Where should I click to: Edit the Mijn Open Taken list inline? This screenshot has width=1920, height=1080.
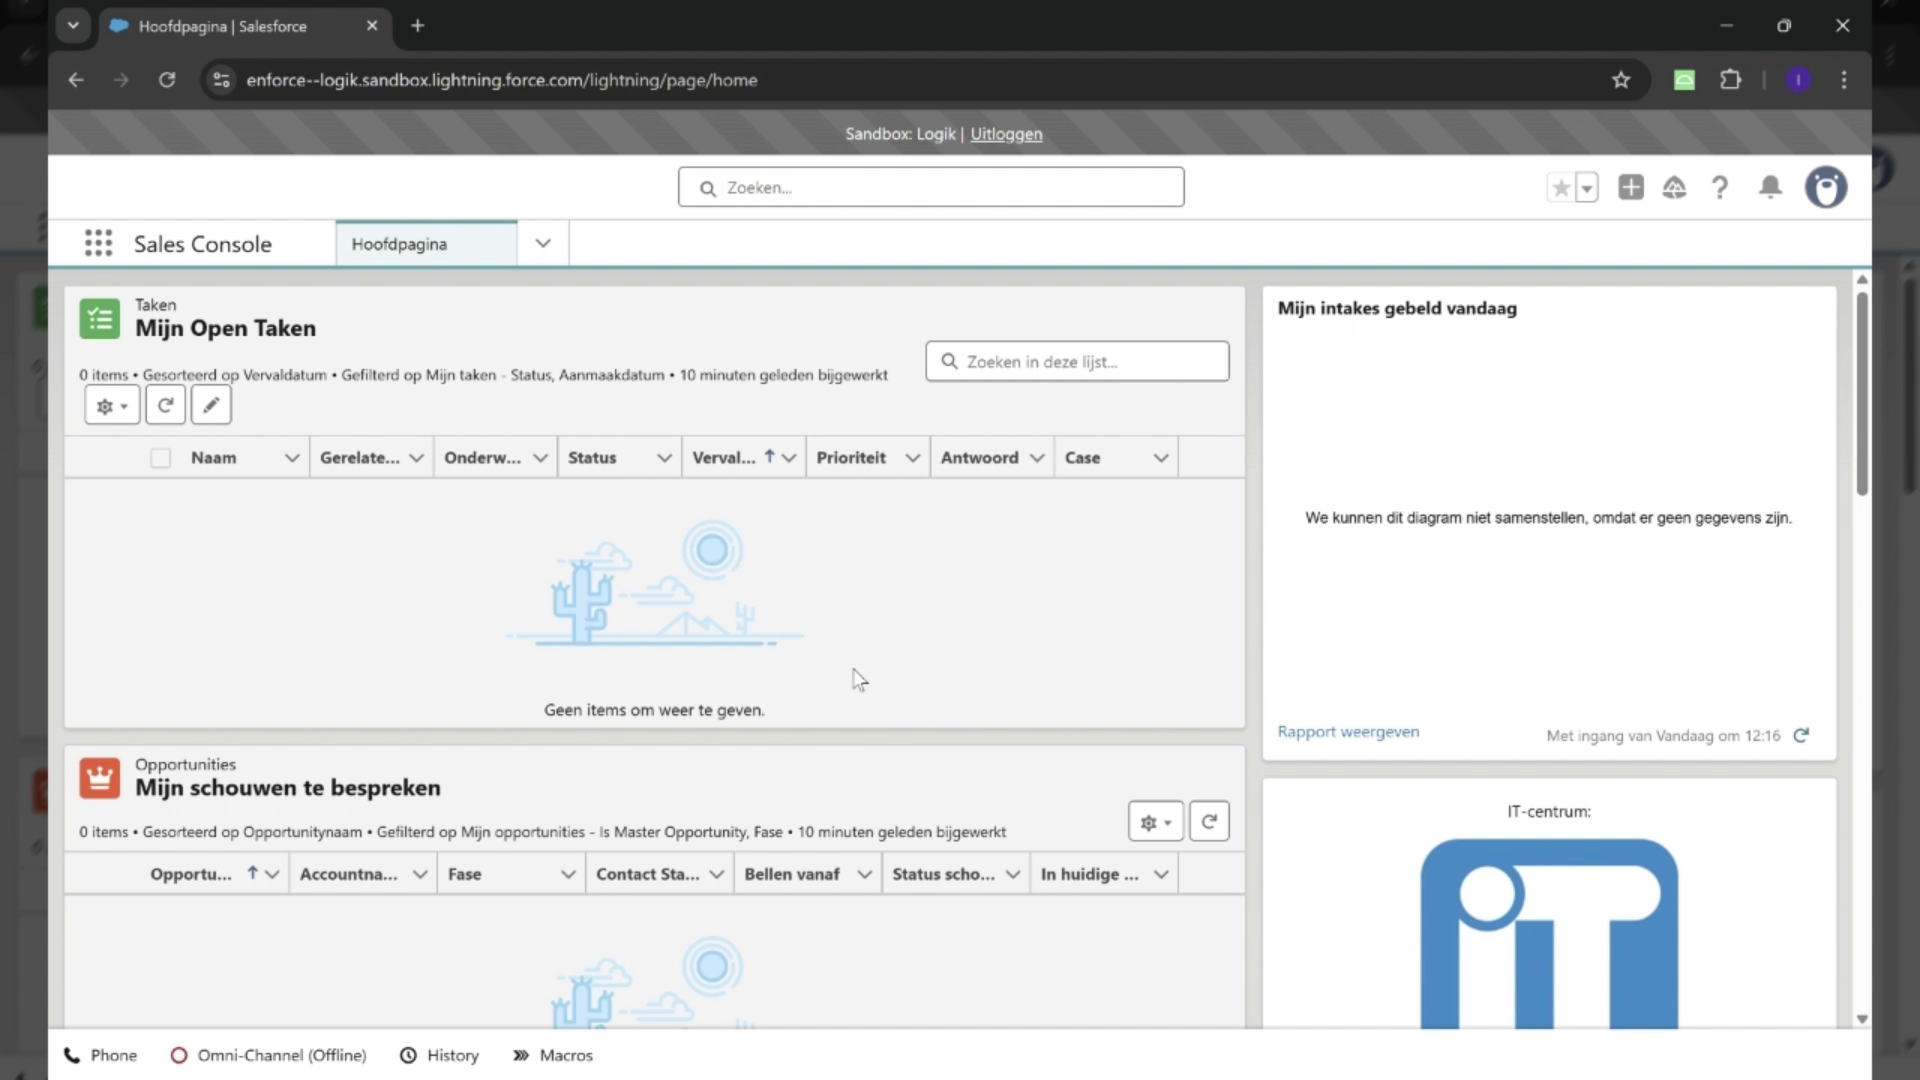coord(210,405)
